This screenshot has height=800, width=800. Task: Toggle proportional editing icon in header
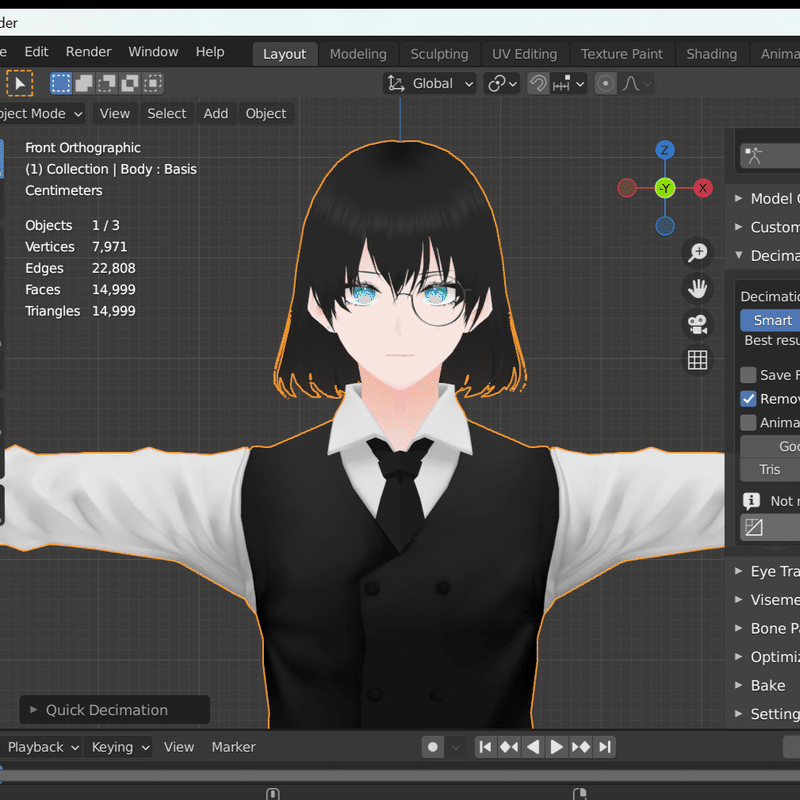pos(604,83)
